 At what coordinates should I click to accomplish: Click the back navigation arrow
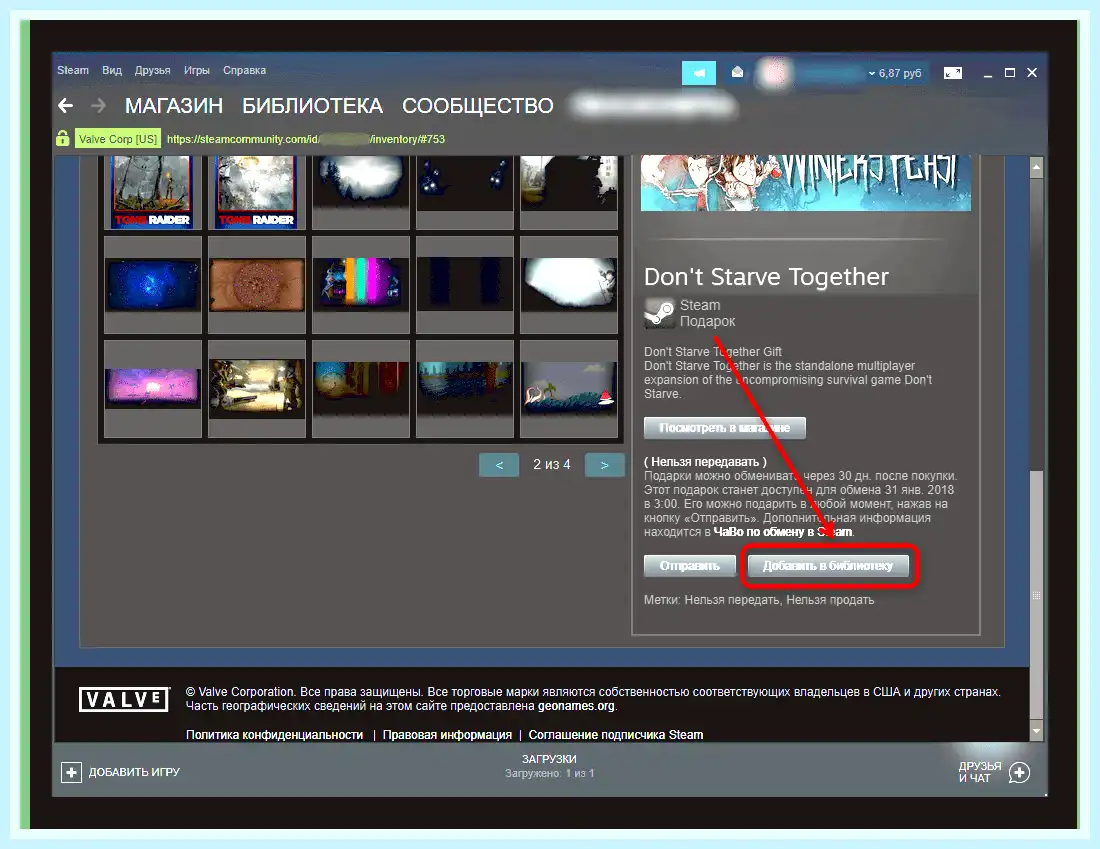click(65, 106)
